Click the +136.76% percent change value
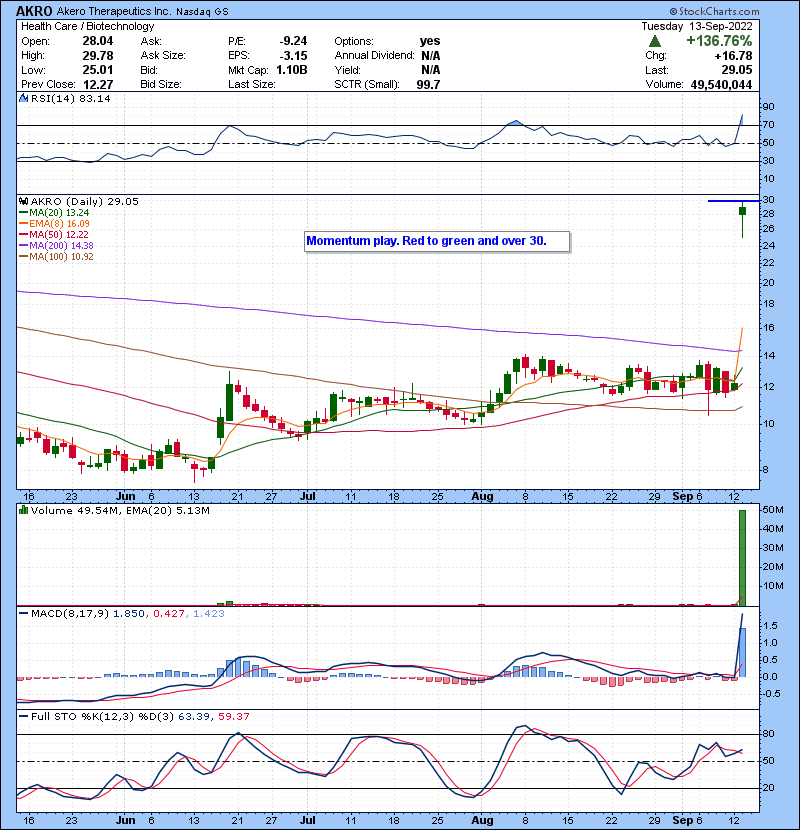800x830 pixels. tap(719, 41)
